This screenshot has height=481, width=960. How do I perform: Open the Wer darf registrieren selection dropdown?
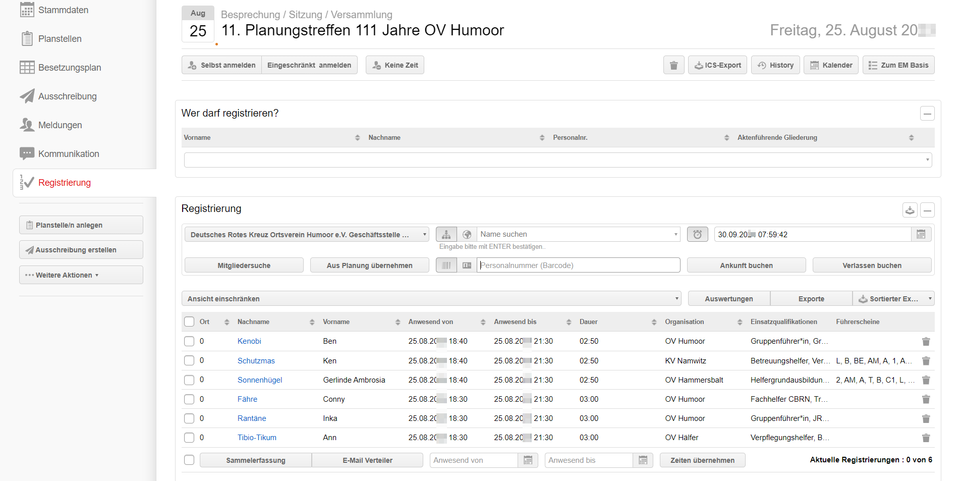(558, 160)
